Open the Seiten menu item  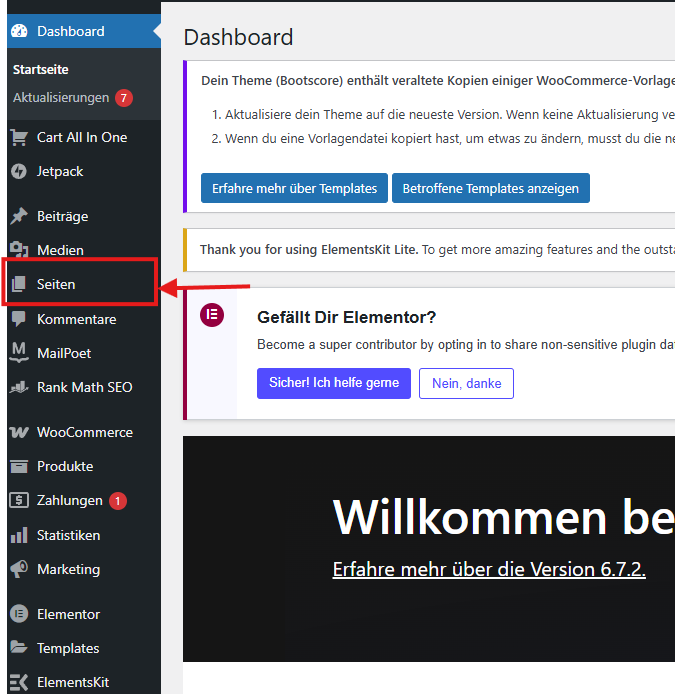[x=56, y=285]
